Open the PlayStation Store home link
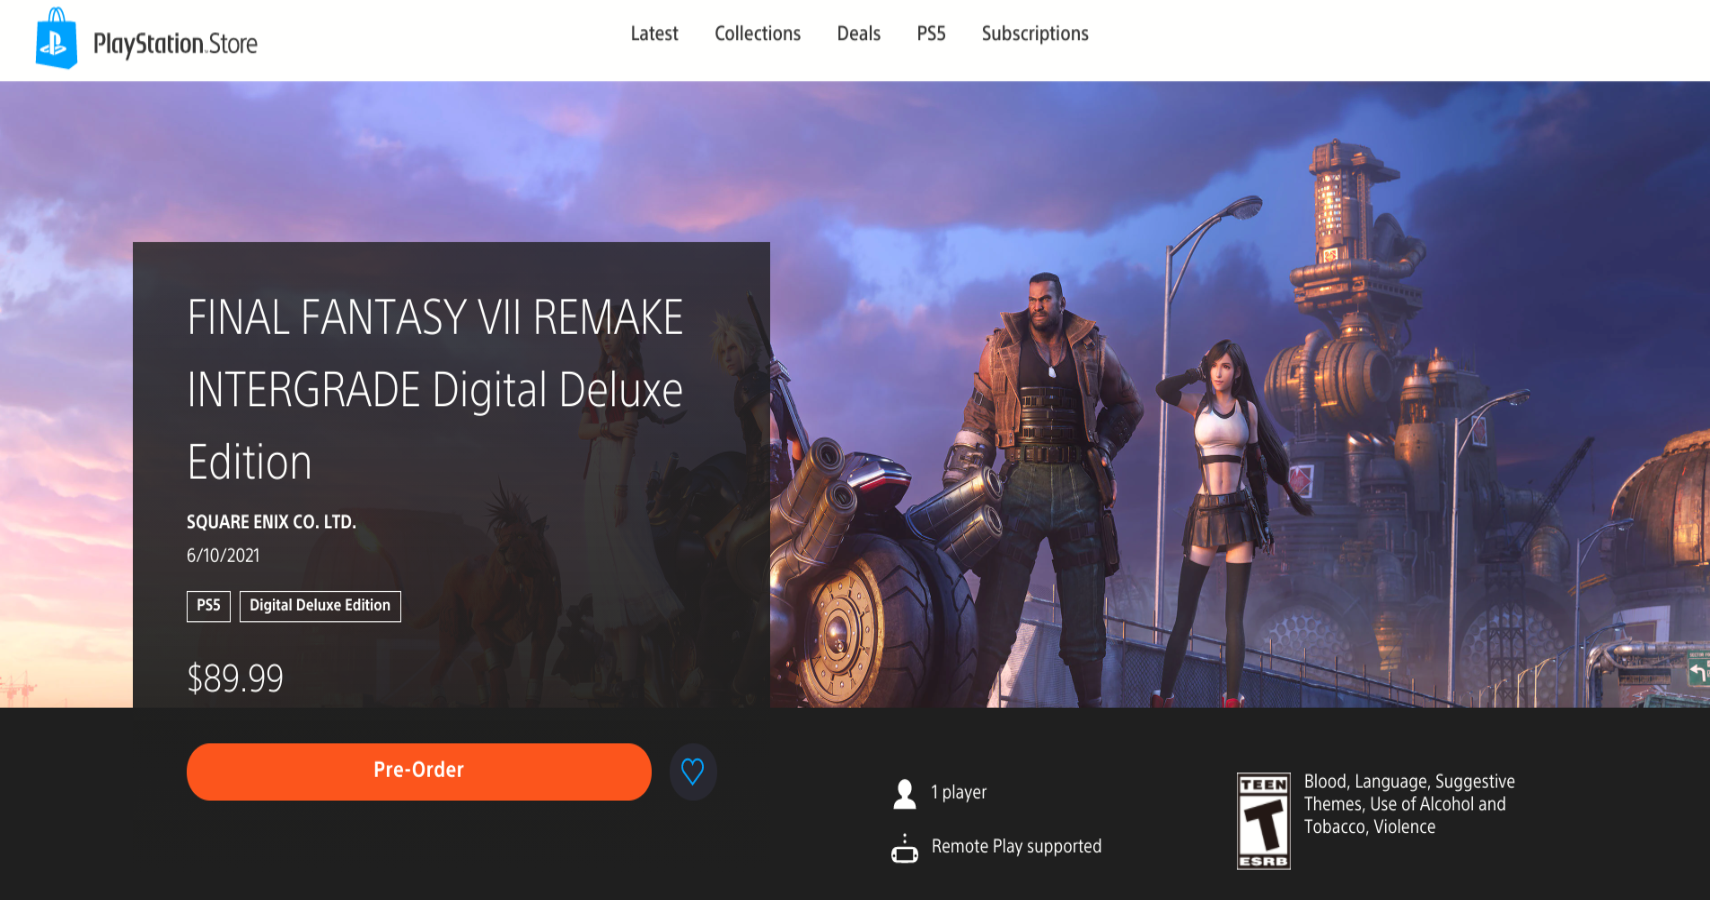The width and height of the screenshot is (1710, 900). (x=147, y=41)
